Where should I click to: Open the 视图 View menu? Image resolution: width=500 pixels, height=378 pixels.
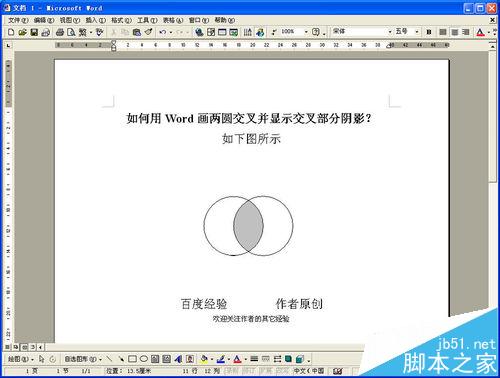point(70,20)
